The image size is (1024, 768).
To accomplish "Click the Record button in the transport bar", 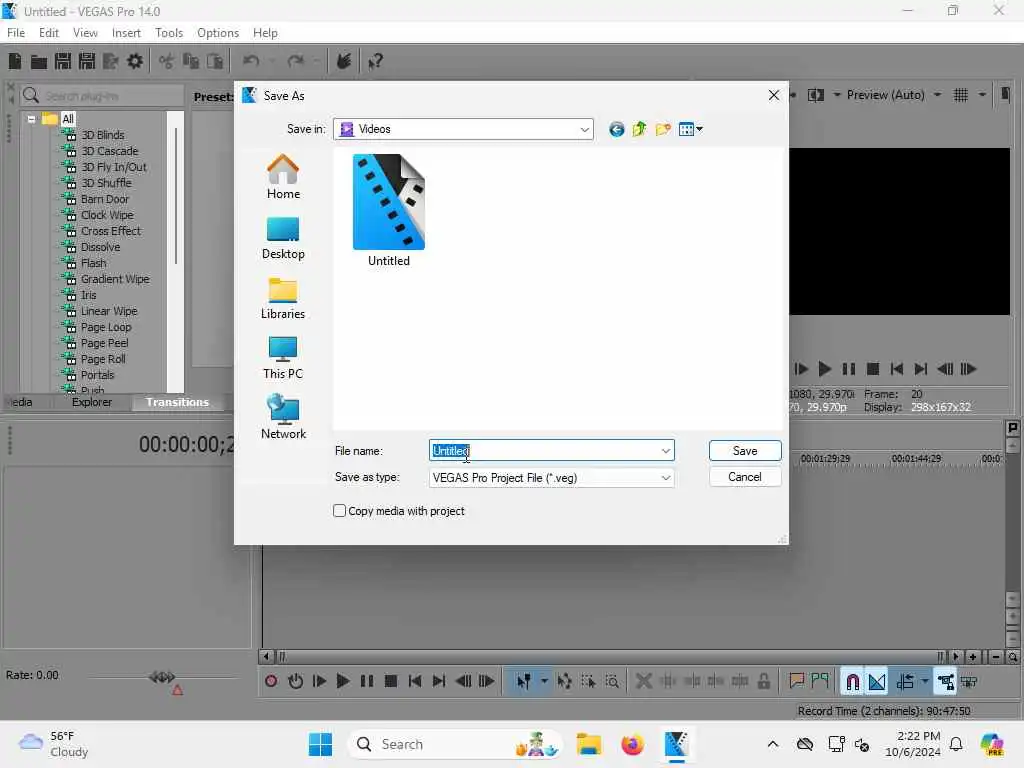I will [270, 682].
